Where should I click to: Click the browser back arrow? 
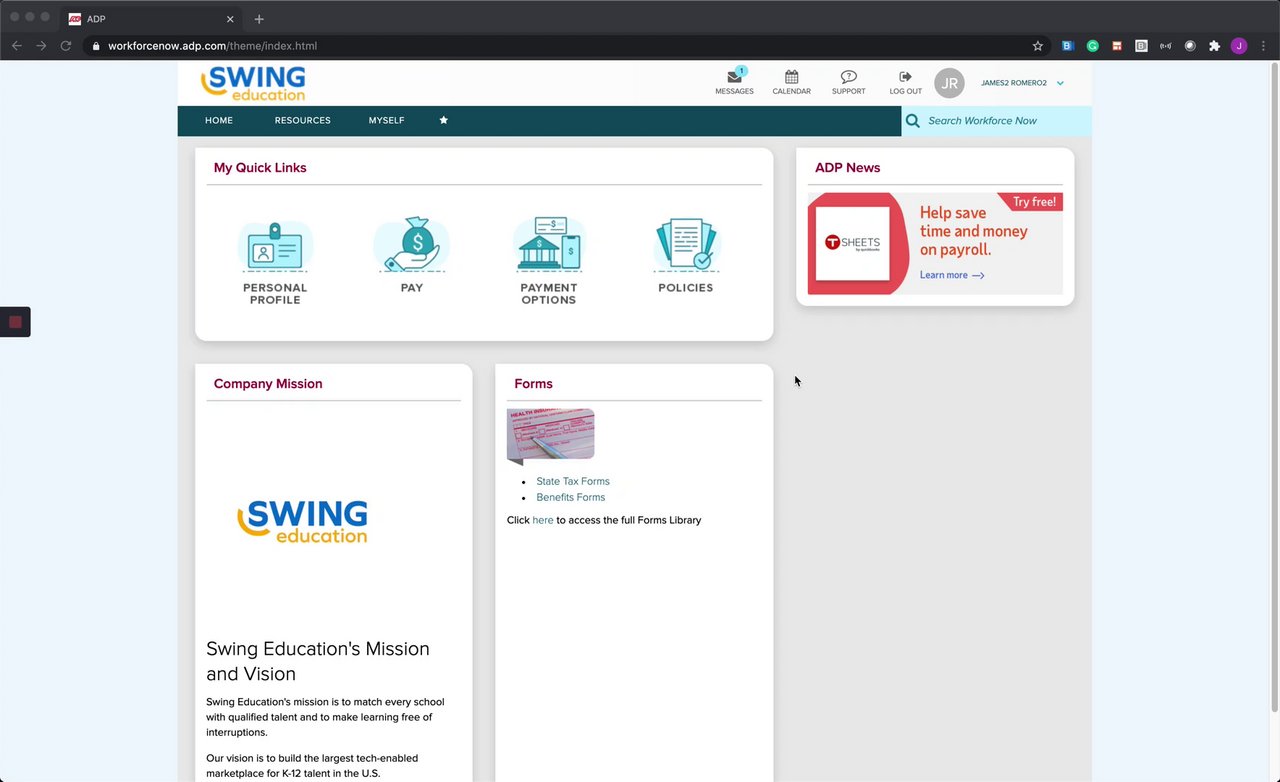coord(17,46)
